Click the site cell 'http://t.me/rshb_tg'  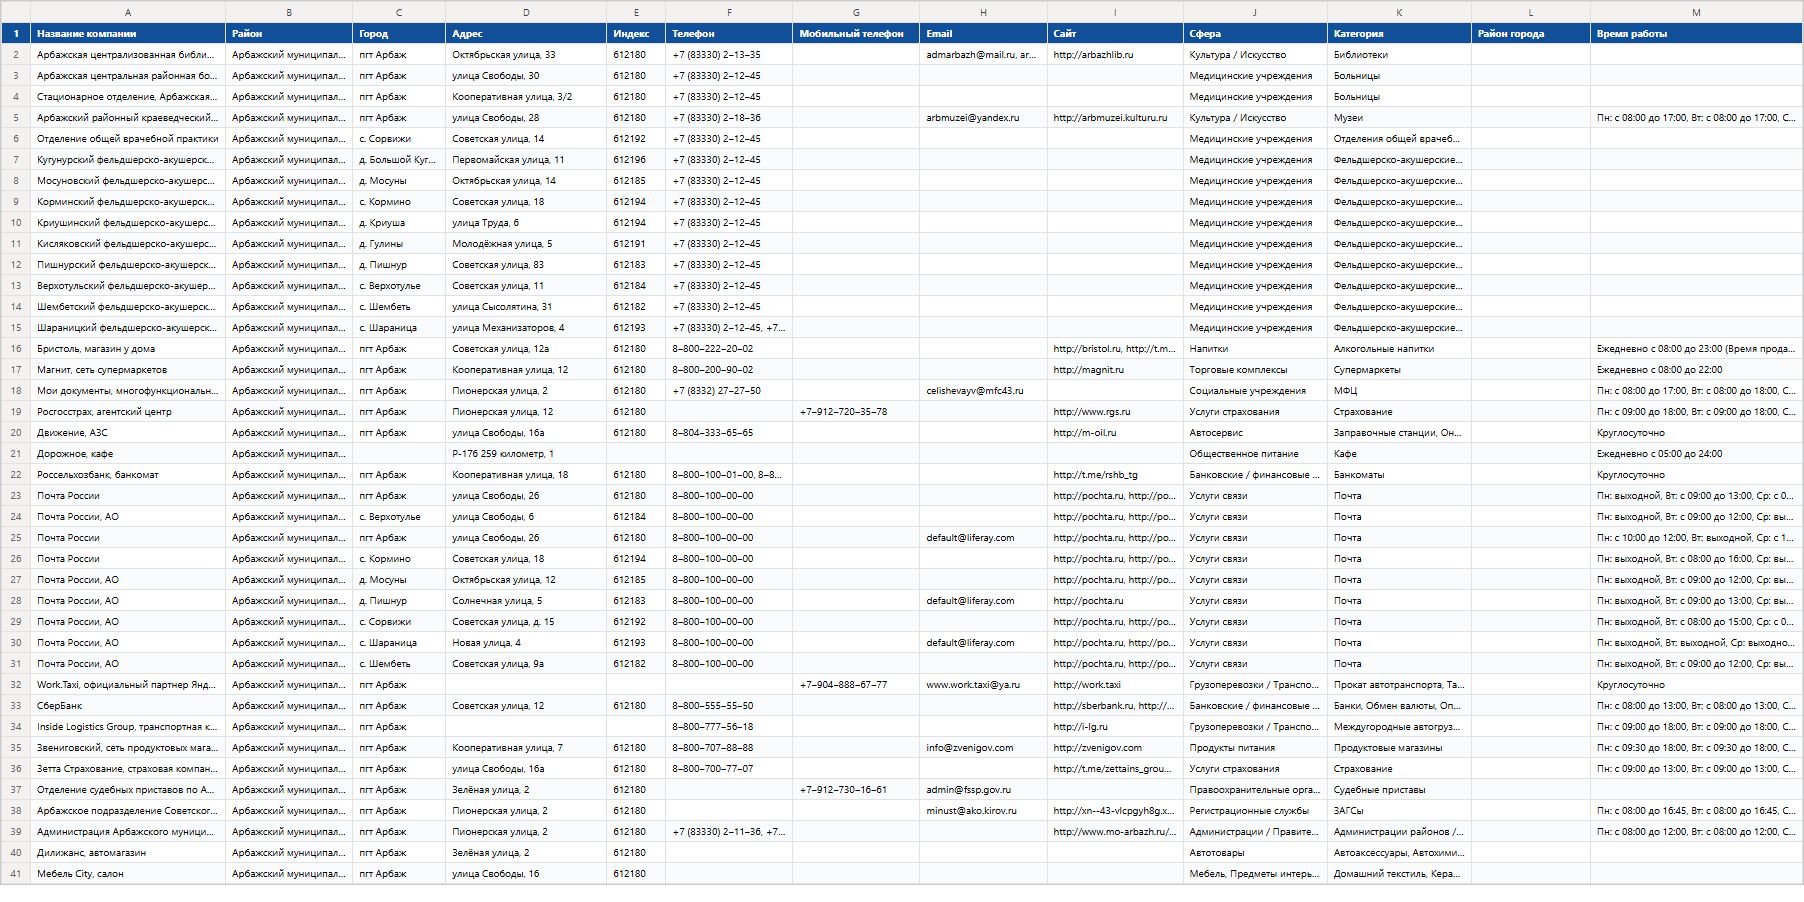(1115, 475)
